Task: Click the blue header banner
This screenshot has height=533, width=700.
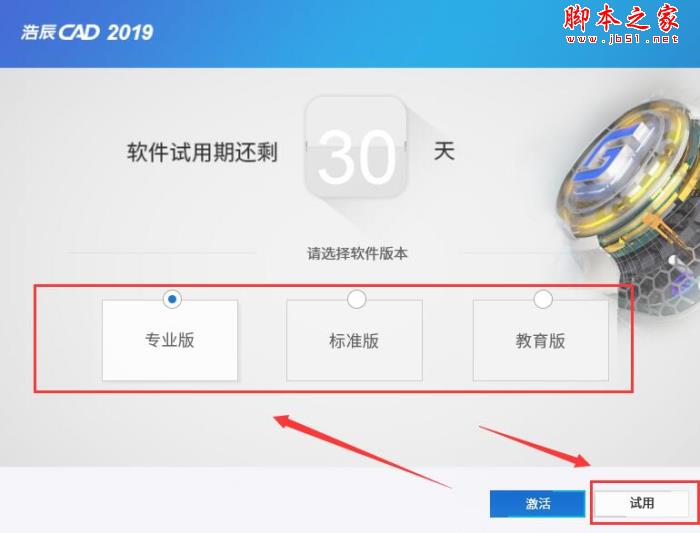Action: (x=350, y=34)
